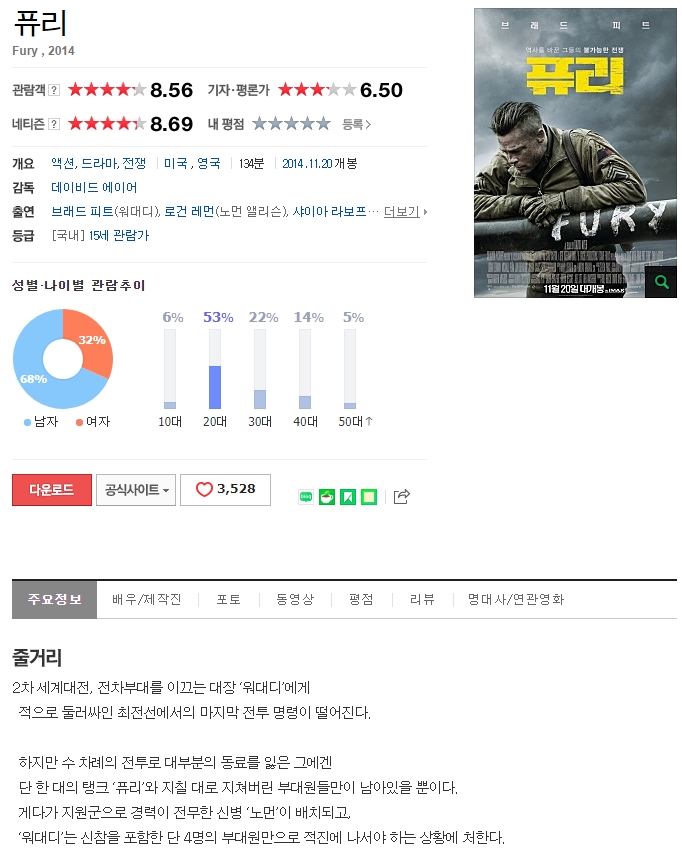682x849 pixels.
Task: Click help icon next to 관람객
Action: pos(54,90)
